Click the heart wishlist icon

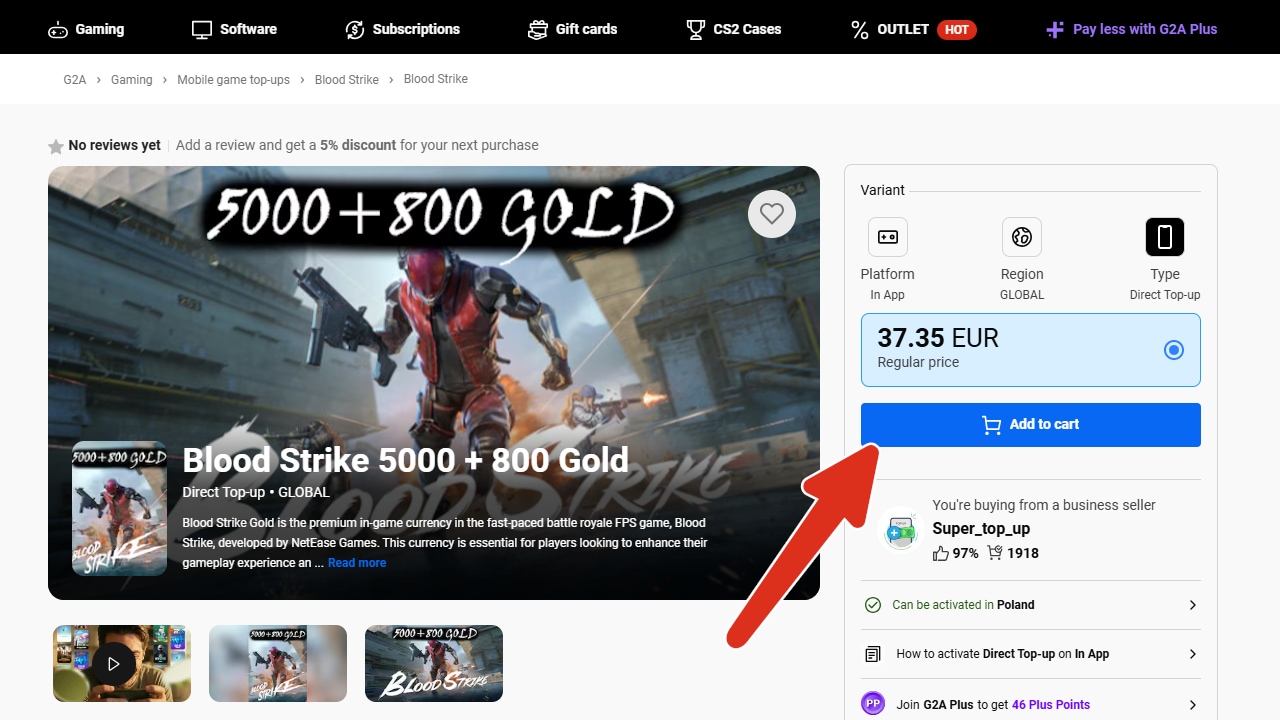(x=771, y=214)
